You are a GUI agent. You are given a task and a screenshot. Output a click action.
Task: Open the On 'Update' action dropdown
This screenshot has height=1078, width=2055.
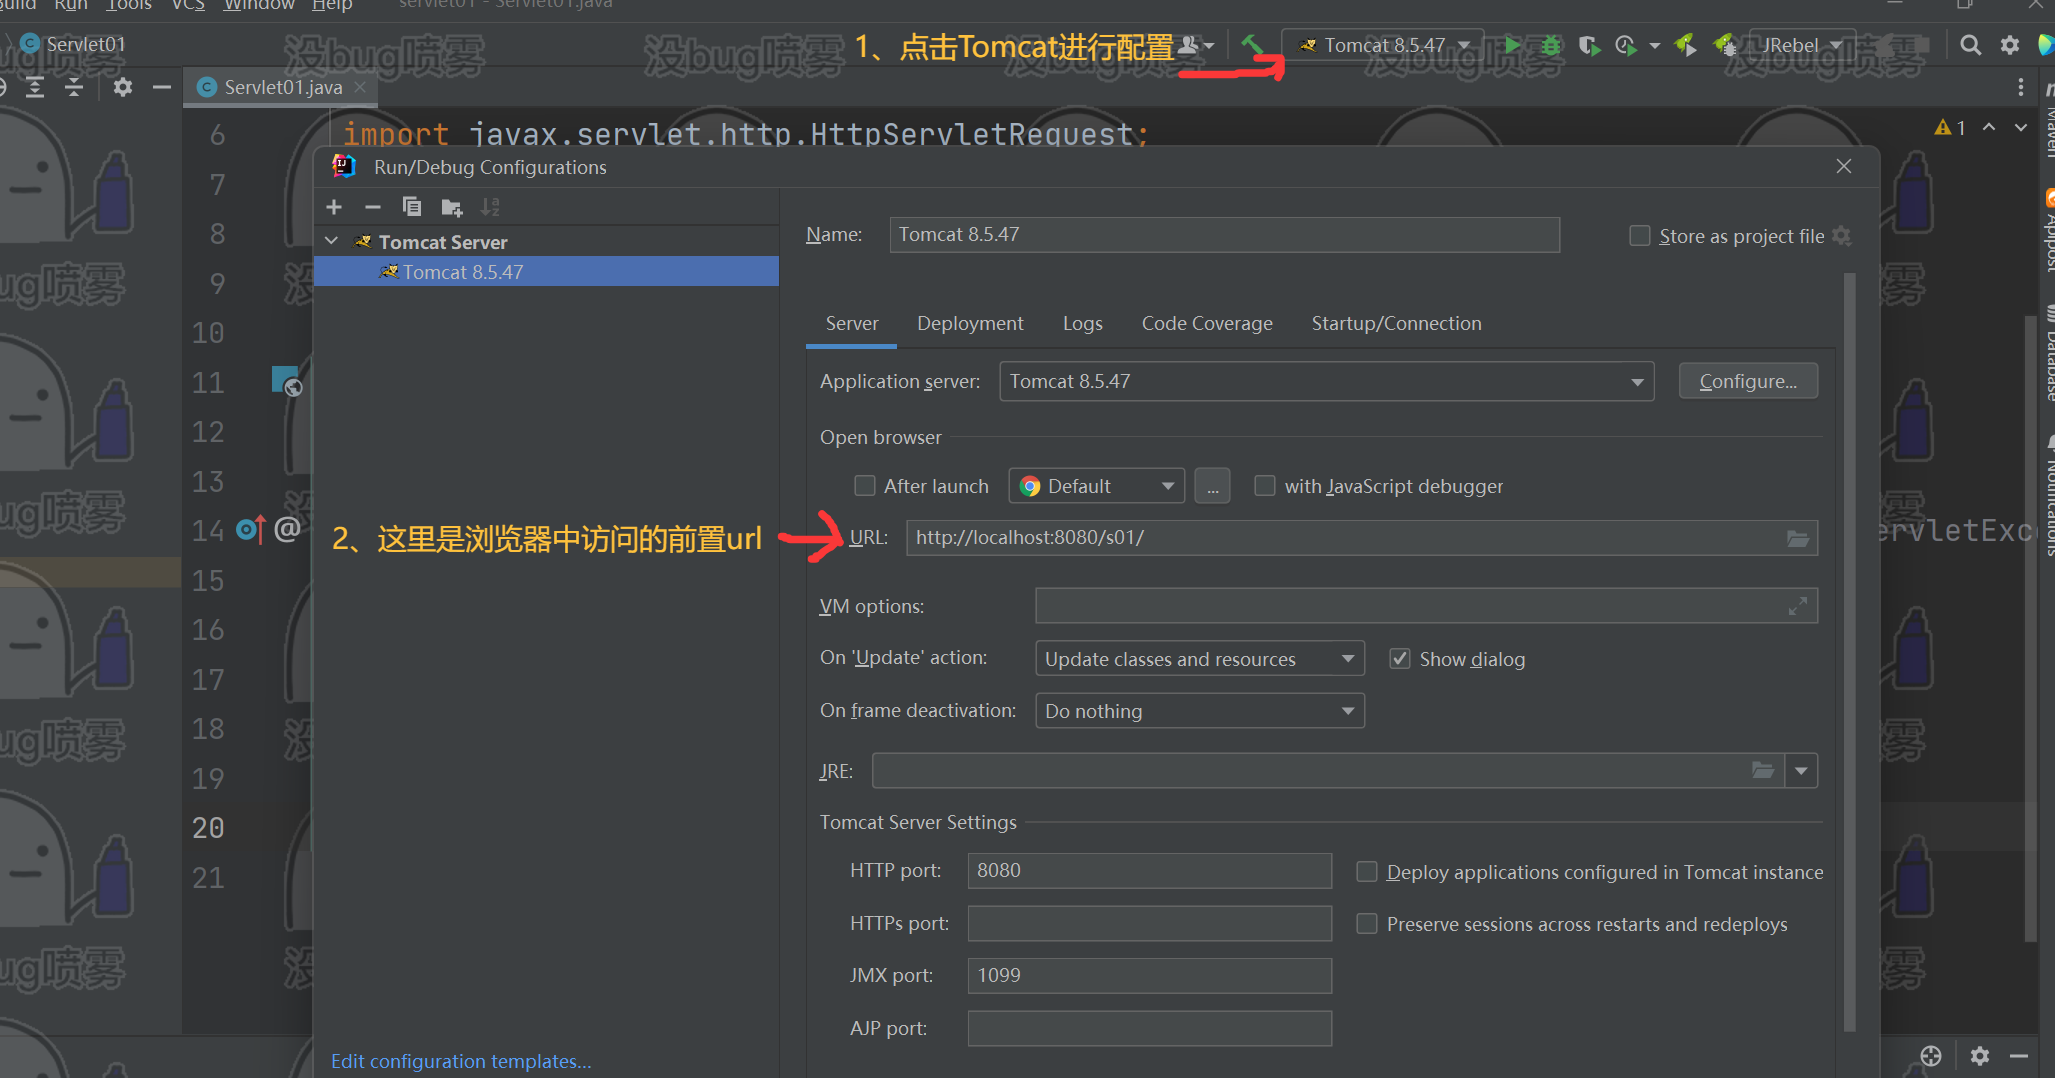click(1199, 659)
